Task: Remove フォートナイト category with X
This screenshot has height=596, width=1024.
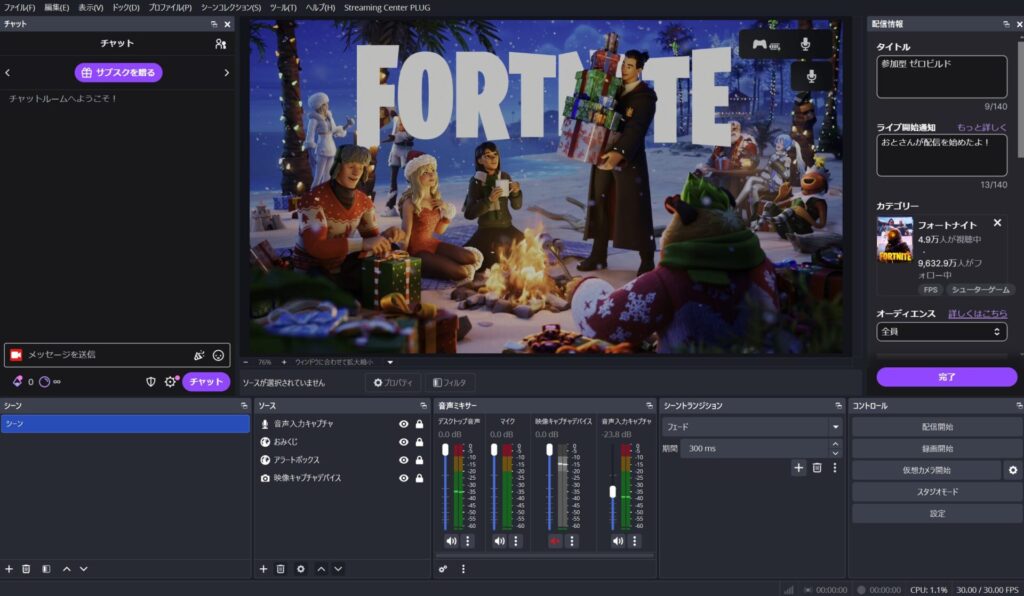Action: coord(997,223)
